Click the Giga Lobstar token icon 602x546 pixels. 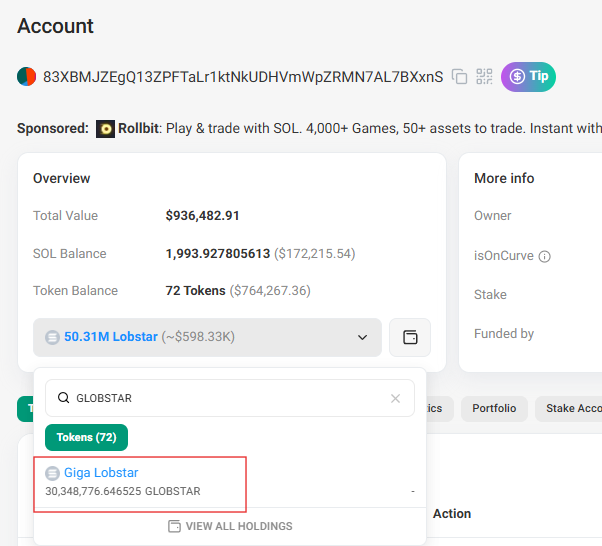[52, 473]
